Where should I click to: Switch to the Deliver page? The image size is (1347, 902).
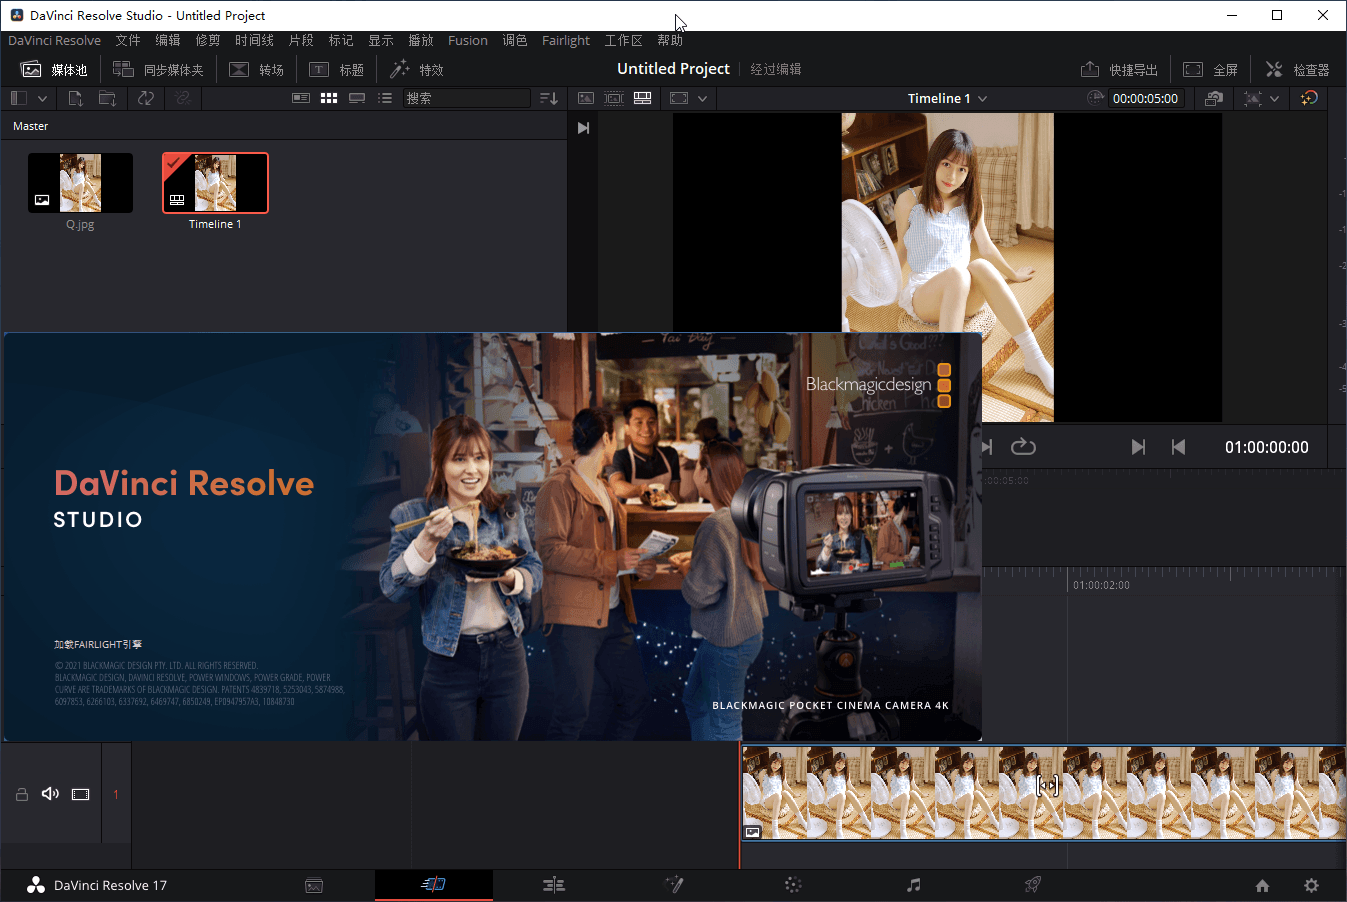coord(1033,885)
